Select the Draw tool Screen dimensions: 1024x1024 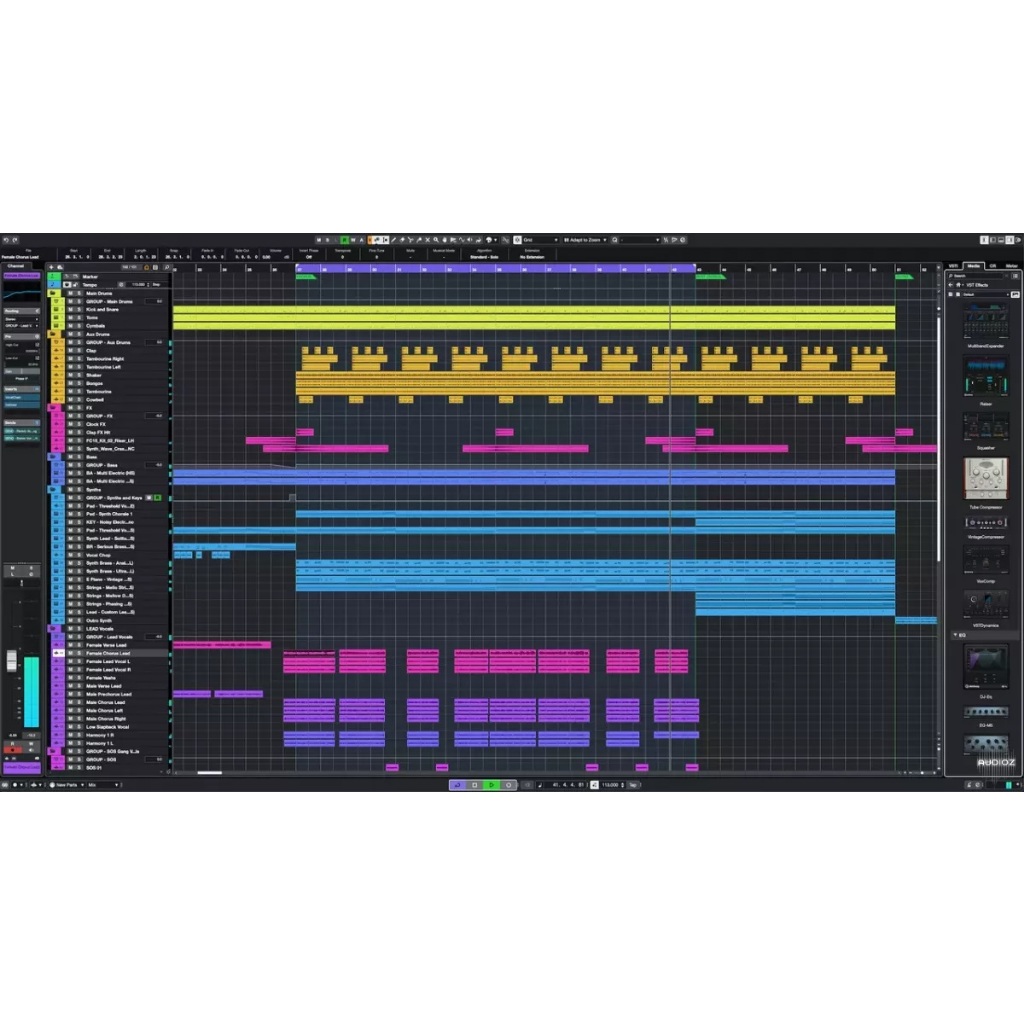coord(393,240)
